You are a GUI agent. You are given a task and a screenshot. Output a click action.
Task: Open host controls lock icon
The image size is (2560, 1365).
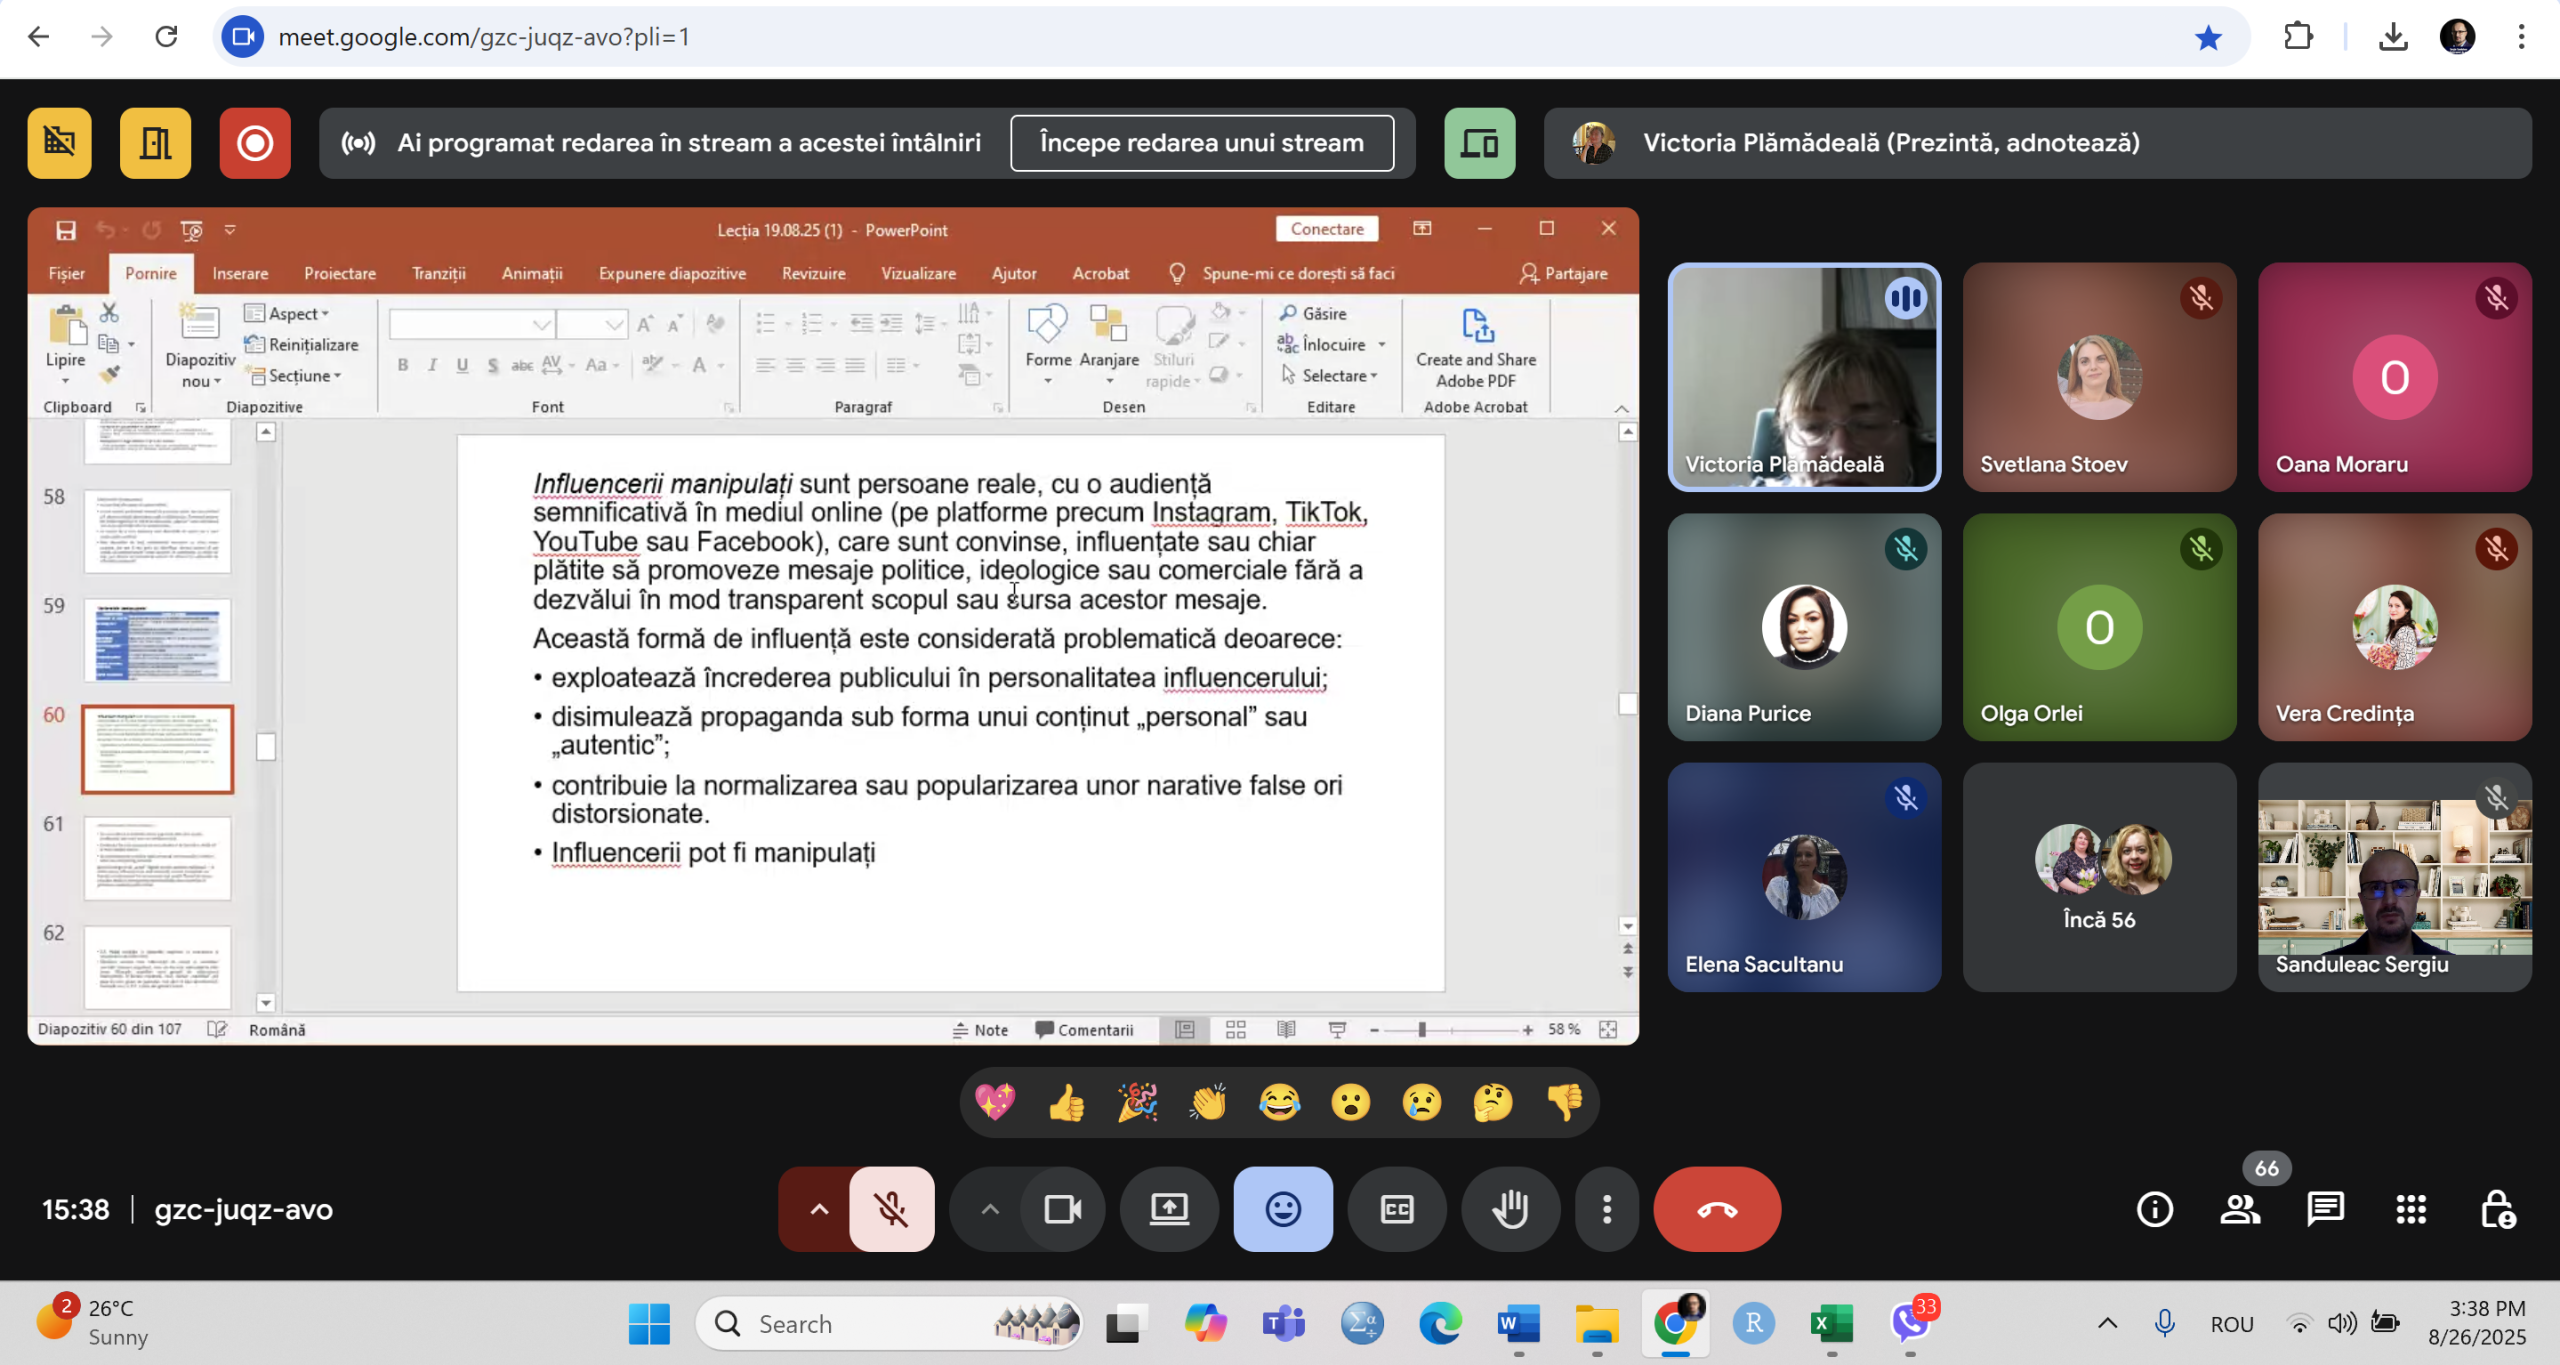[2497, 1209]
